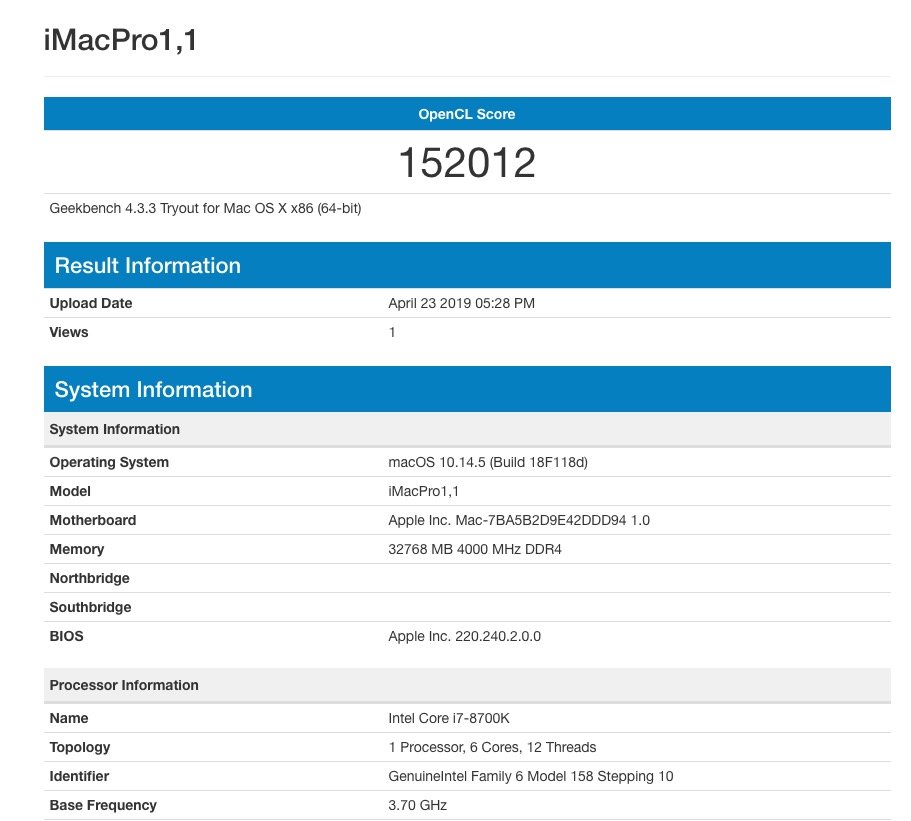Viewport: 911px width, 821px height.
Task: Click the Motherboard label
Action: tap(93, 521)
